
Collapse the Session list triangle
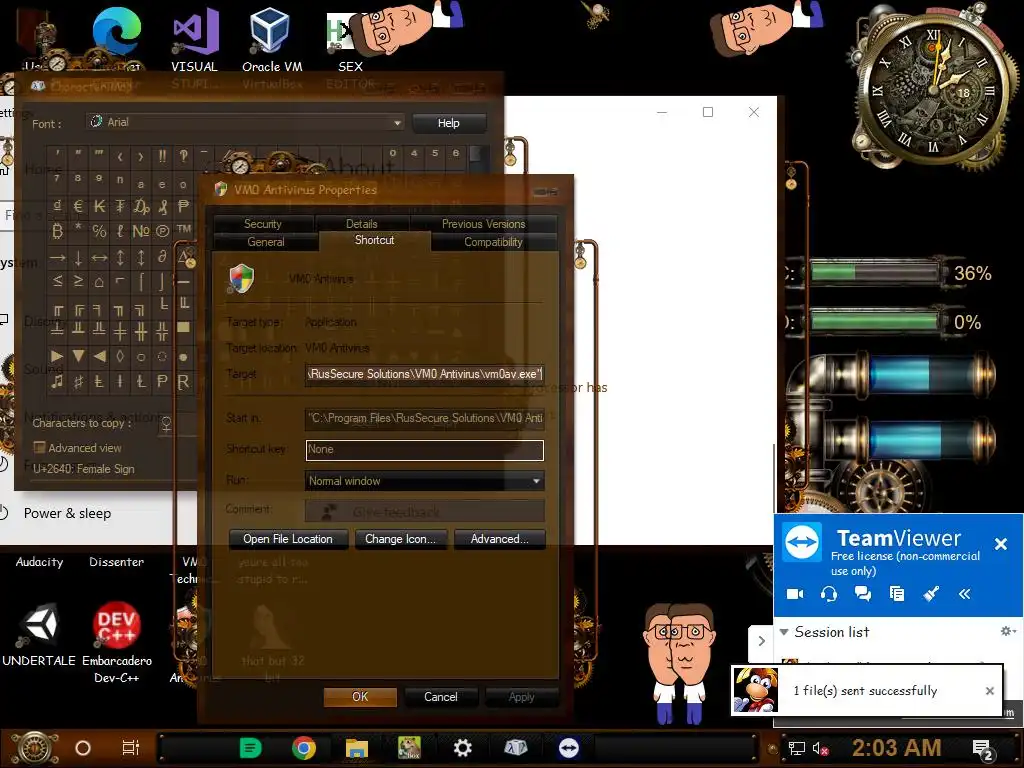(784, 632)
